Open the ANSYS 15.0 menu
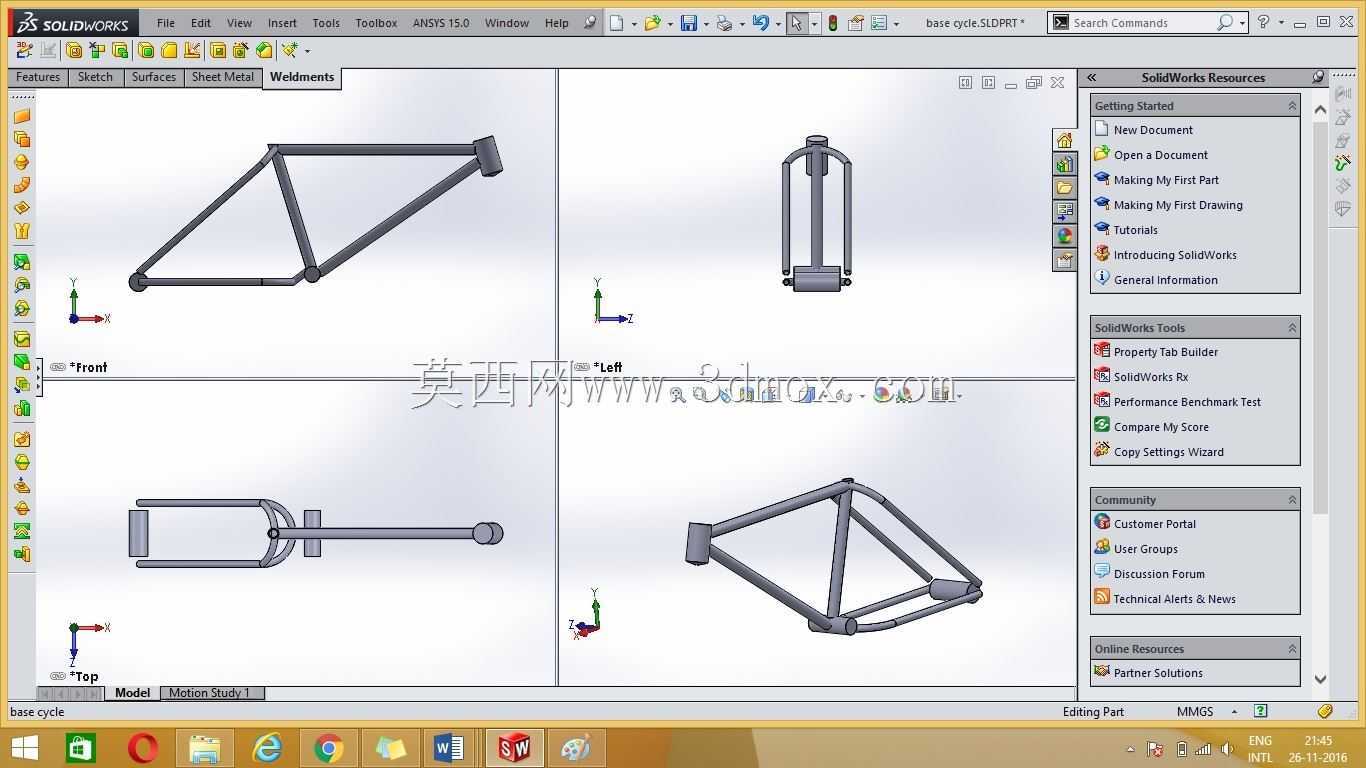This screenshot has width=1366, height=768. pyautogui.click(x=441, y=23)
